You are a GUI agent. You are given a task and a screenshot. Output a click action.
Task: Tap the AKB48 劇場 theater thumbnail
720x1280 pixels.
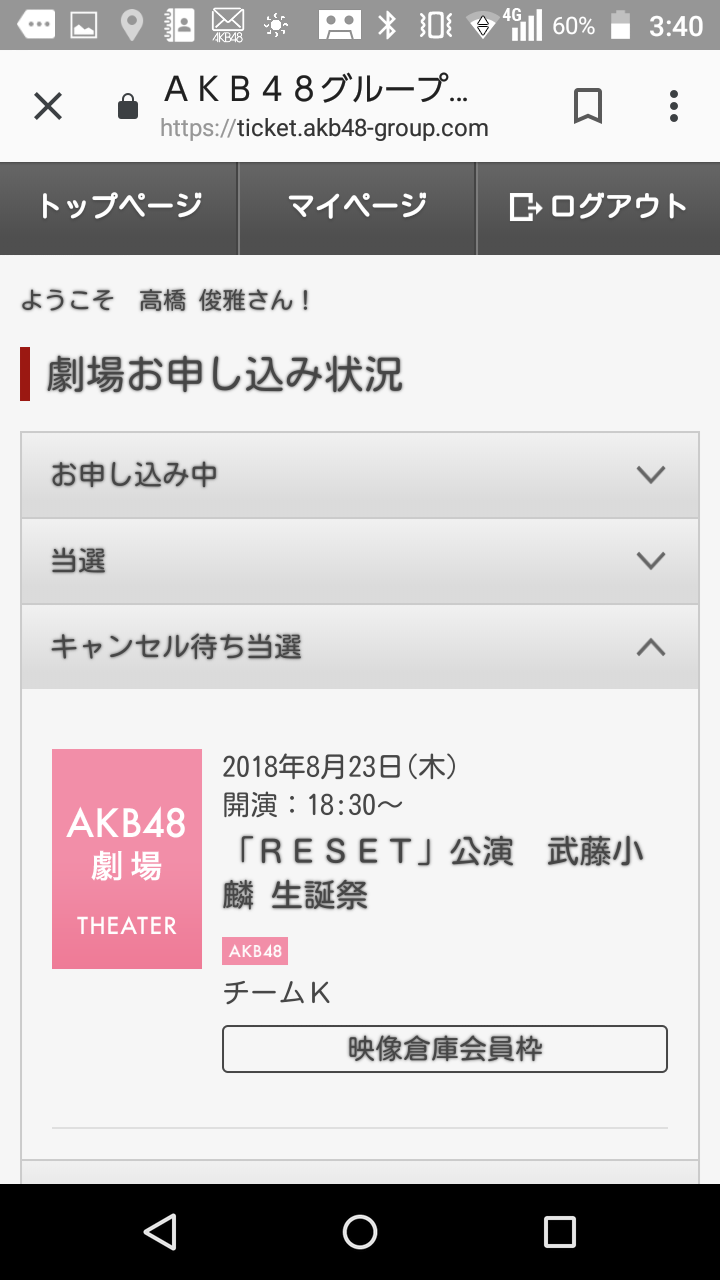127,859
